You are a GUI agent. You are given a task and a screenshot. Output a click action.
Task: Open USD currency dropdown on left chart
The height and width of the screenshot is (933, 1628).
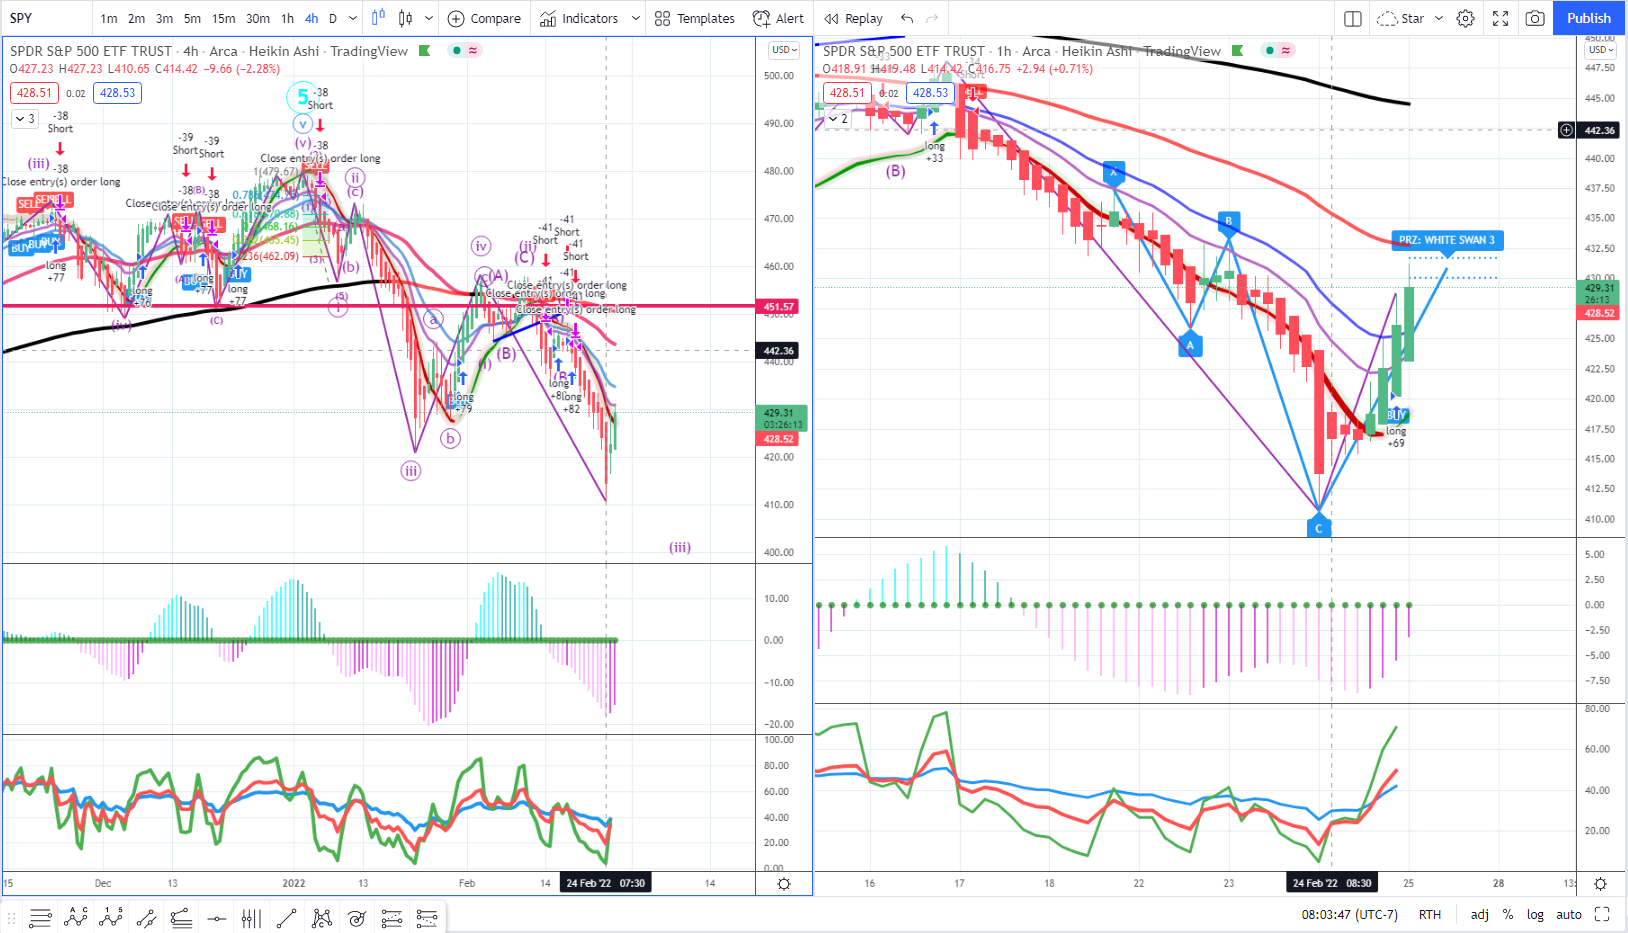click(784, 50)
